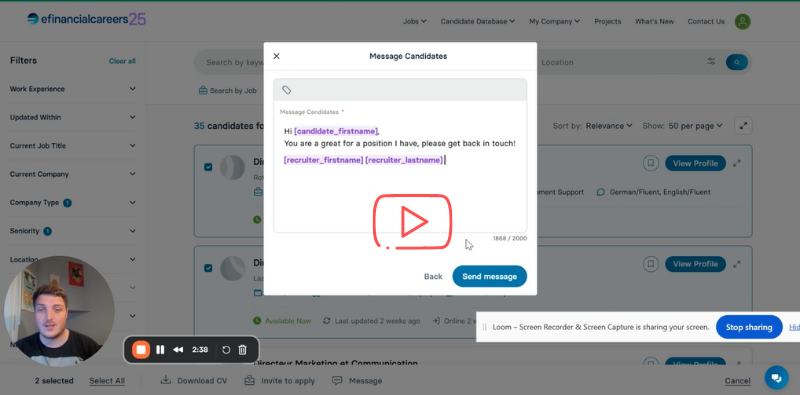View Profile of second candidate
The width and height of the screenshot is (800, 395).
click(x=695, y=264)
